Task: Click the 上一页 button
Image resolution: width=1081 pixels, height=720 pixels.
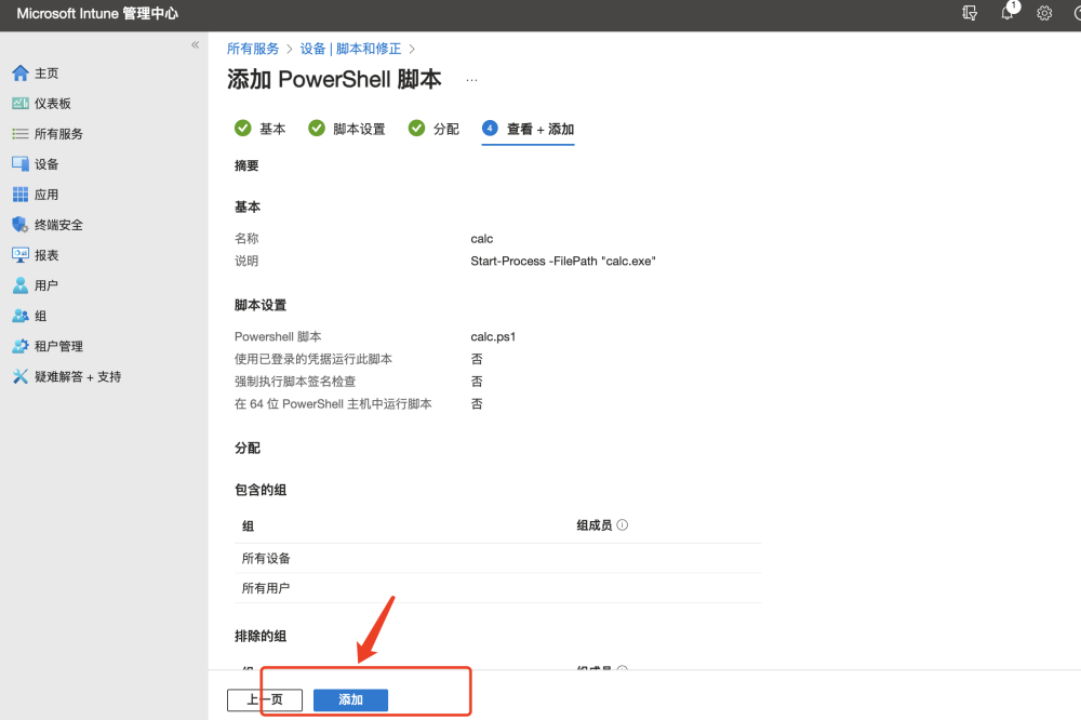Action: click(265, 699)
